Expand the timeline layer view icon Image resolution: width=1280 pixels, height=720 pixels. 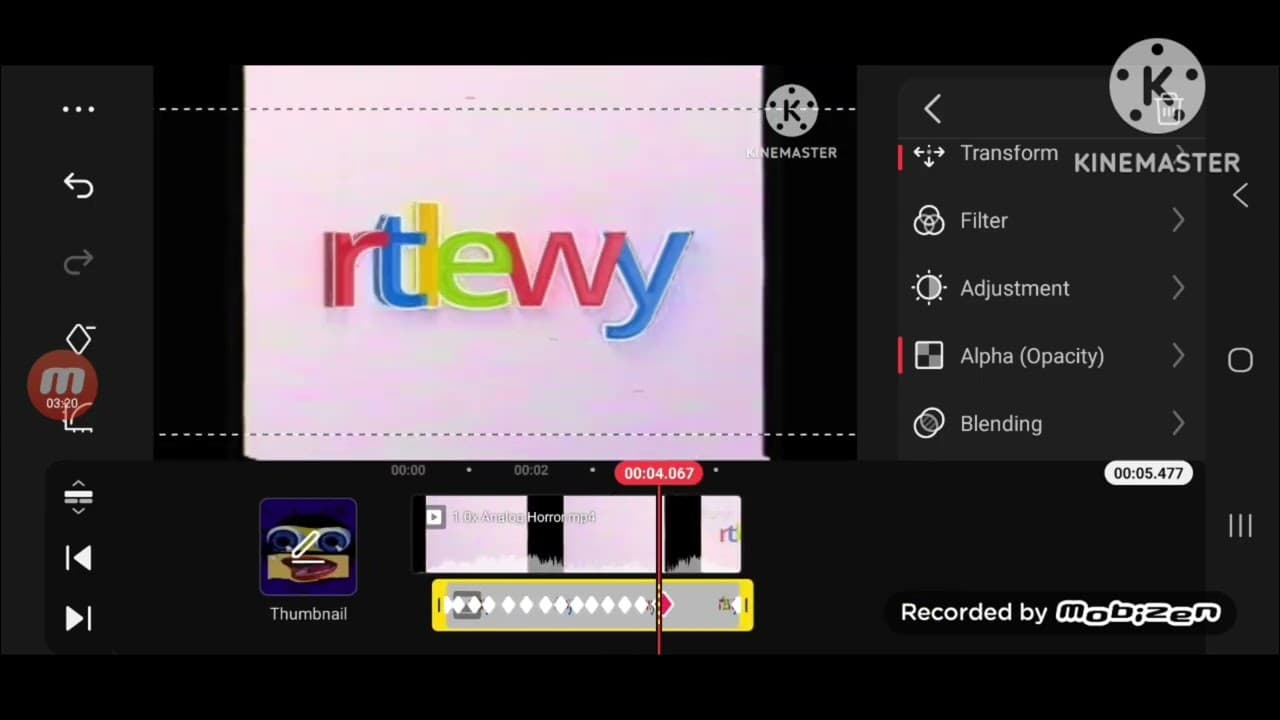tap(78, 497)
